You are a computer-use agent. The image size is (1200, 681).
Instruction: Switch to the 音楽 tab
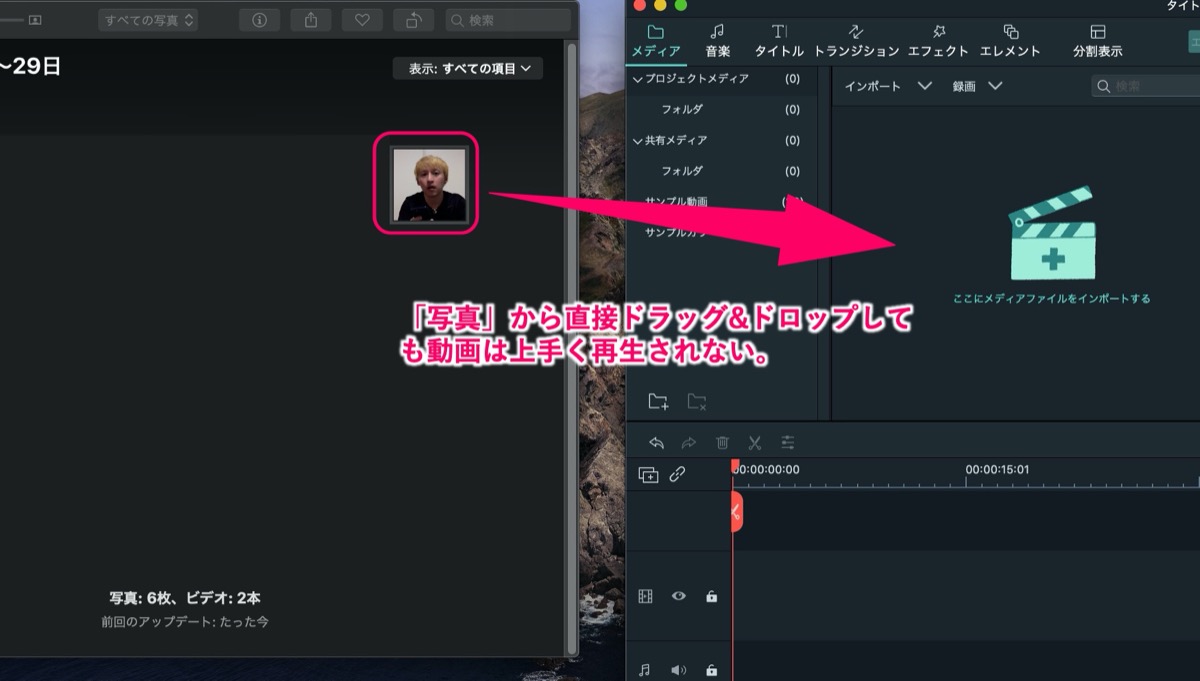[x=717, y=41]
